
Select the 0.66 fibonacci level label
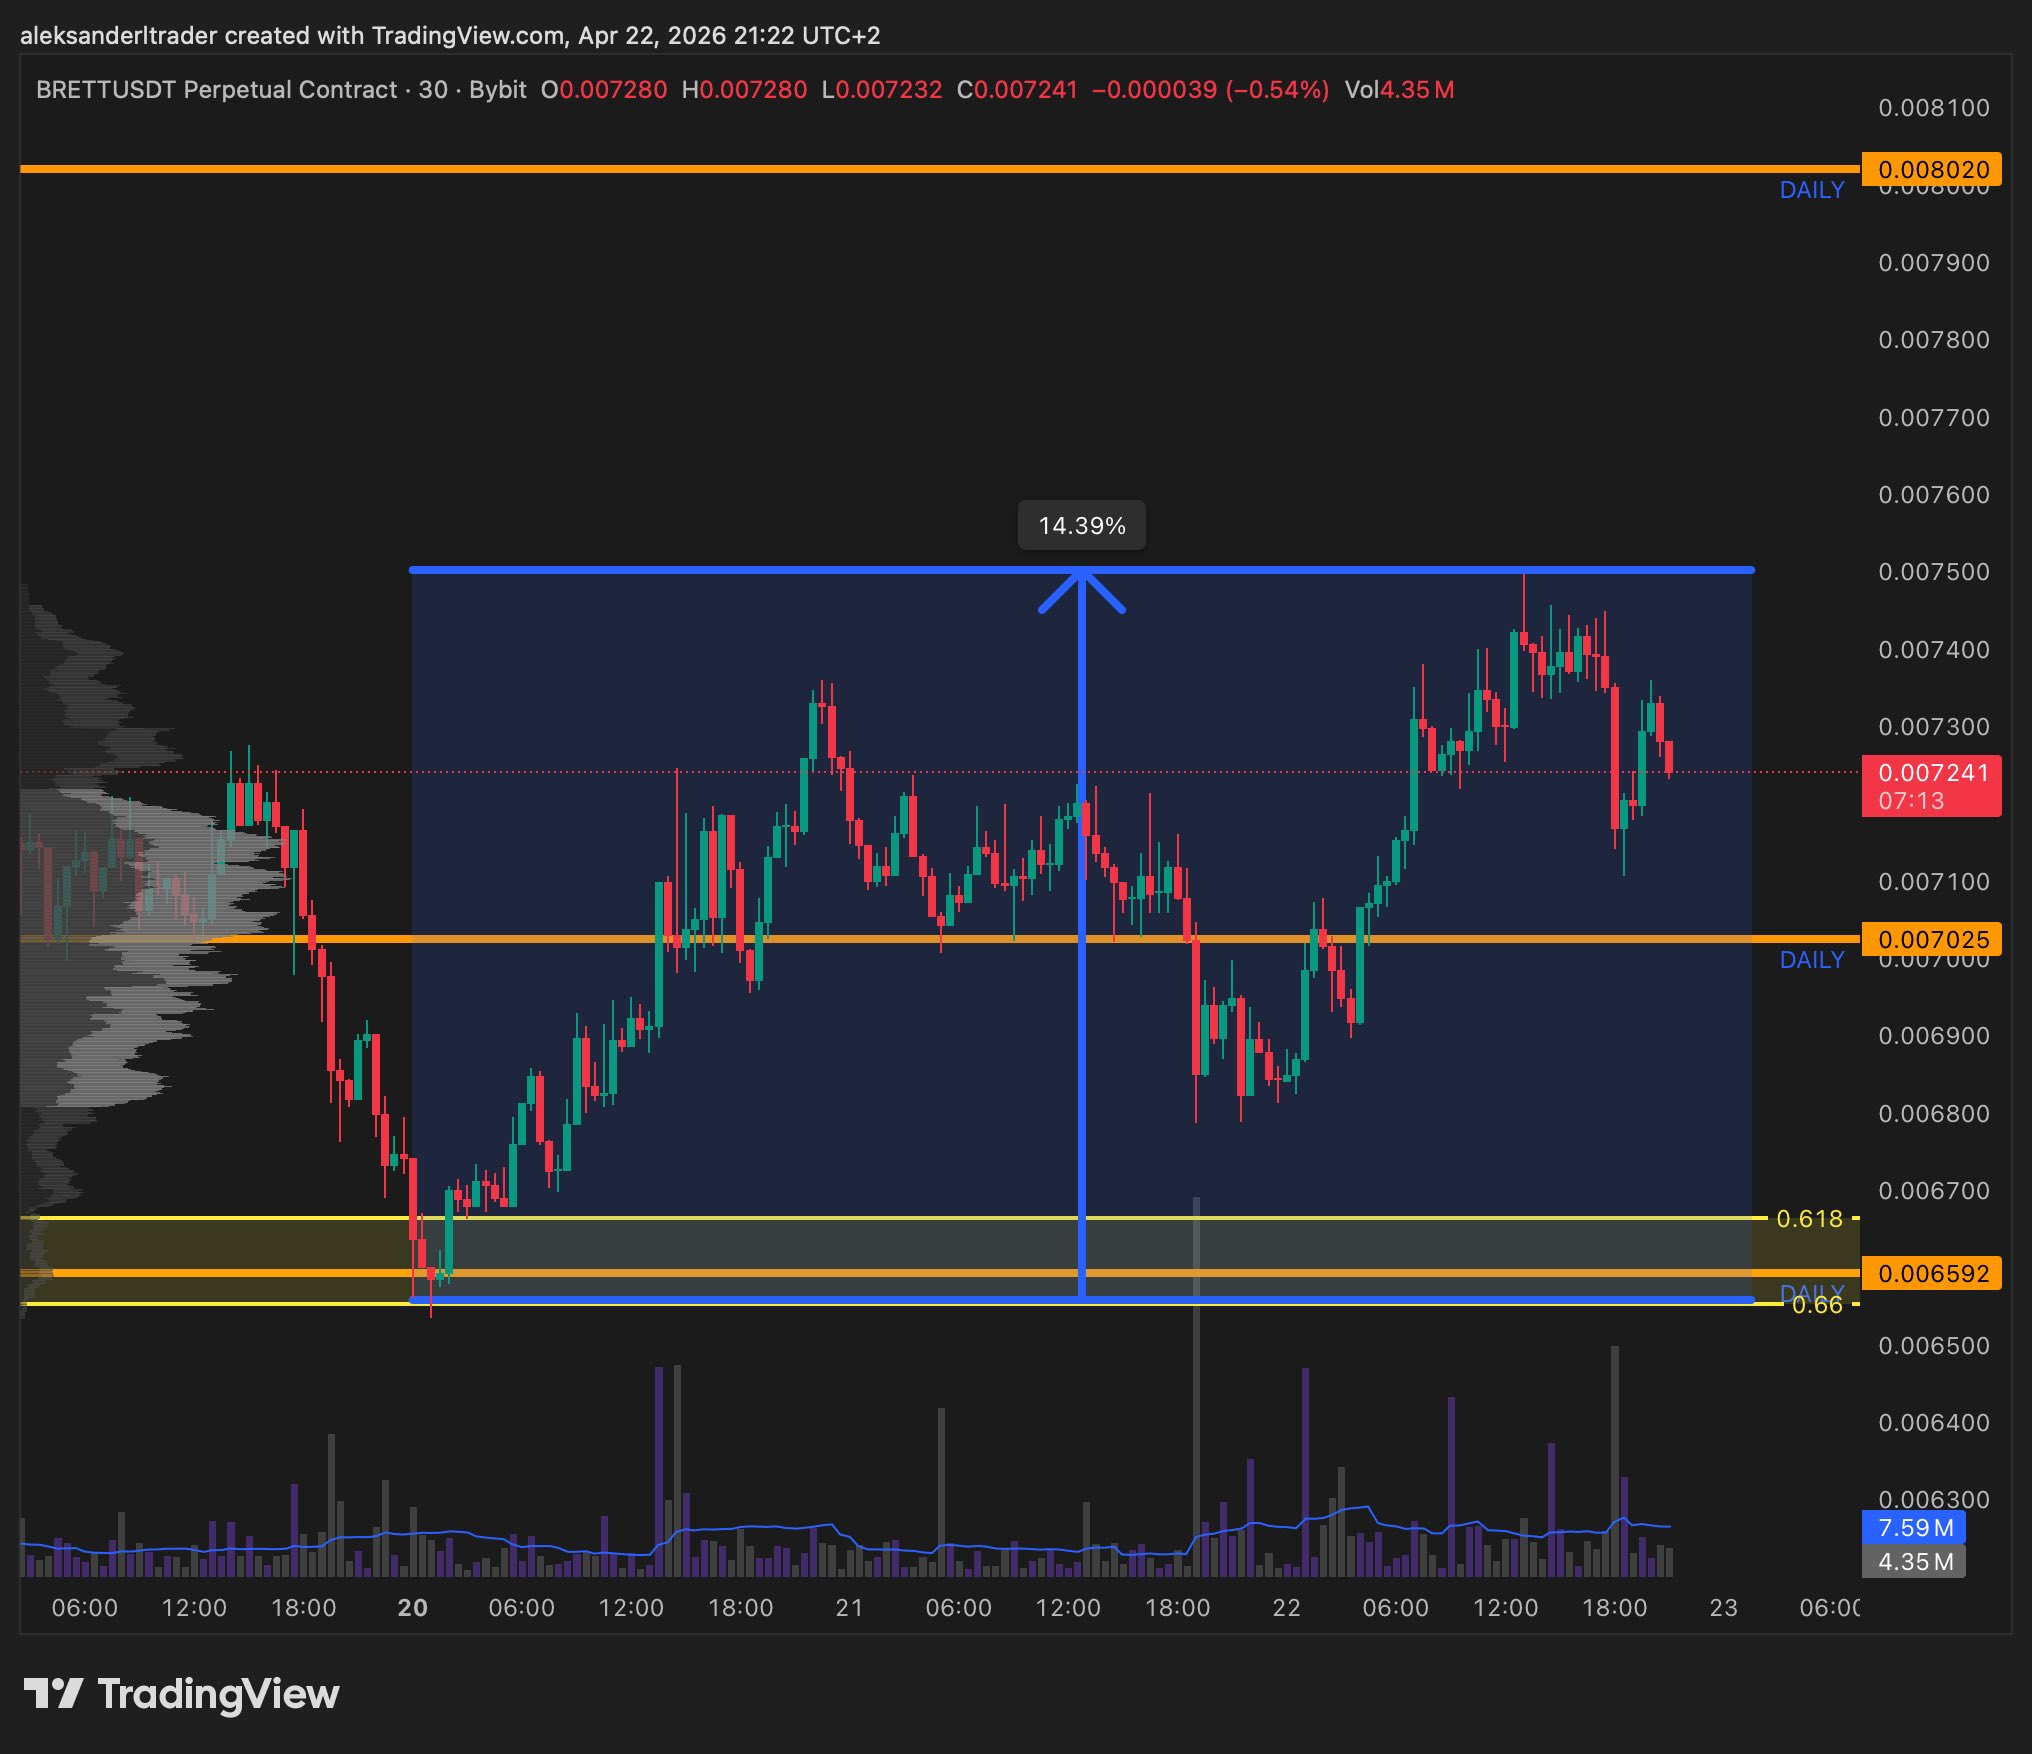1816,1305
